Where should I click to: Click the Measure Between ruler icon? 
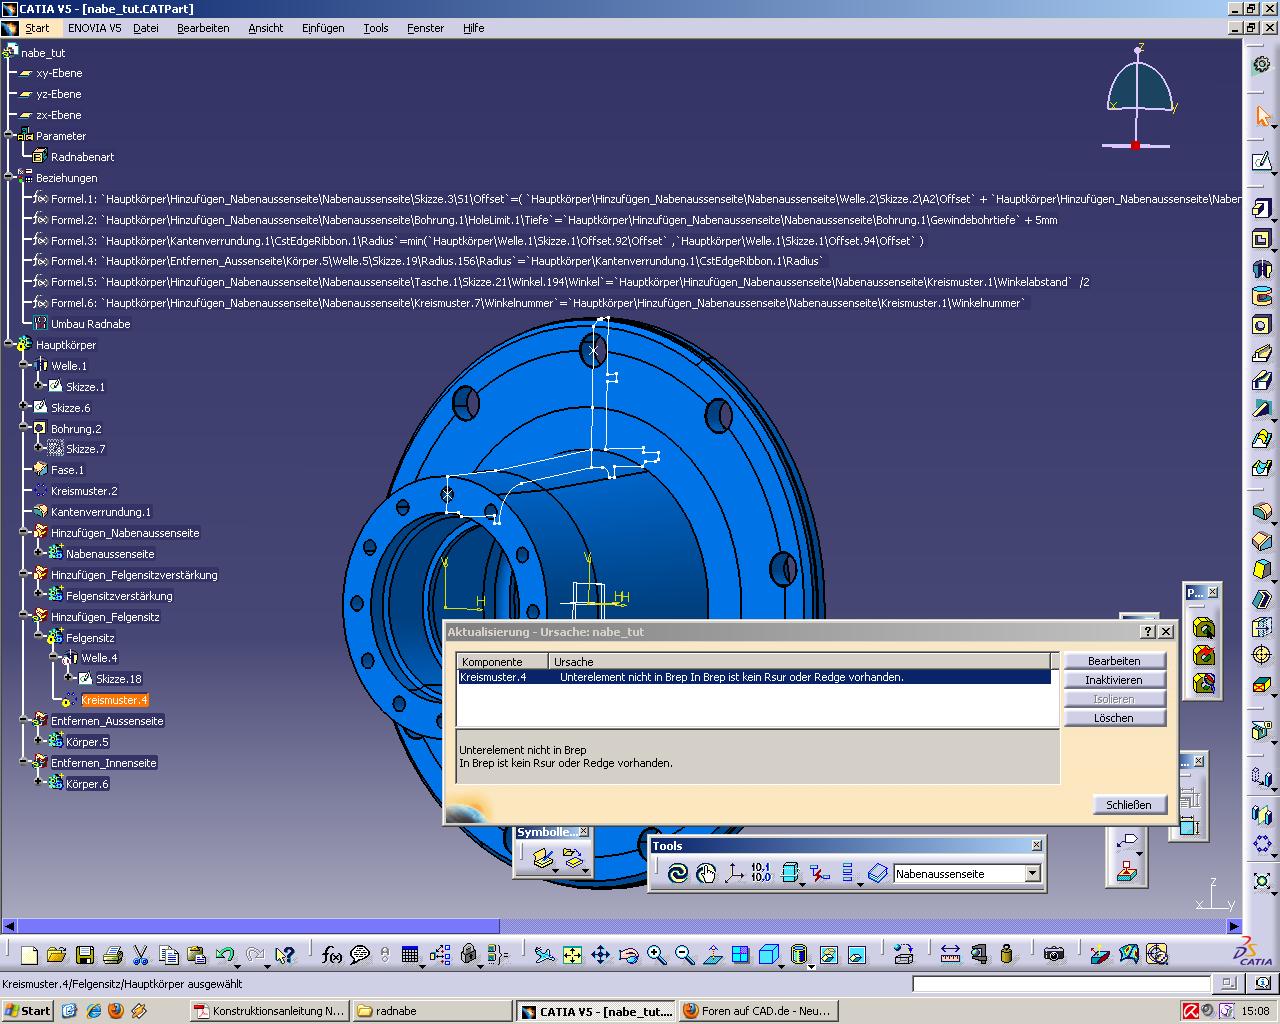(x=950, y=955)
